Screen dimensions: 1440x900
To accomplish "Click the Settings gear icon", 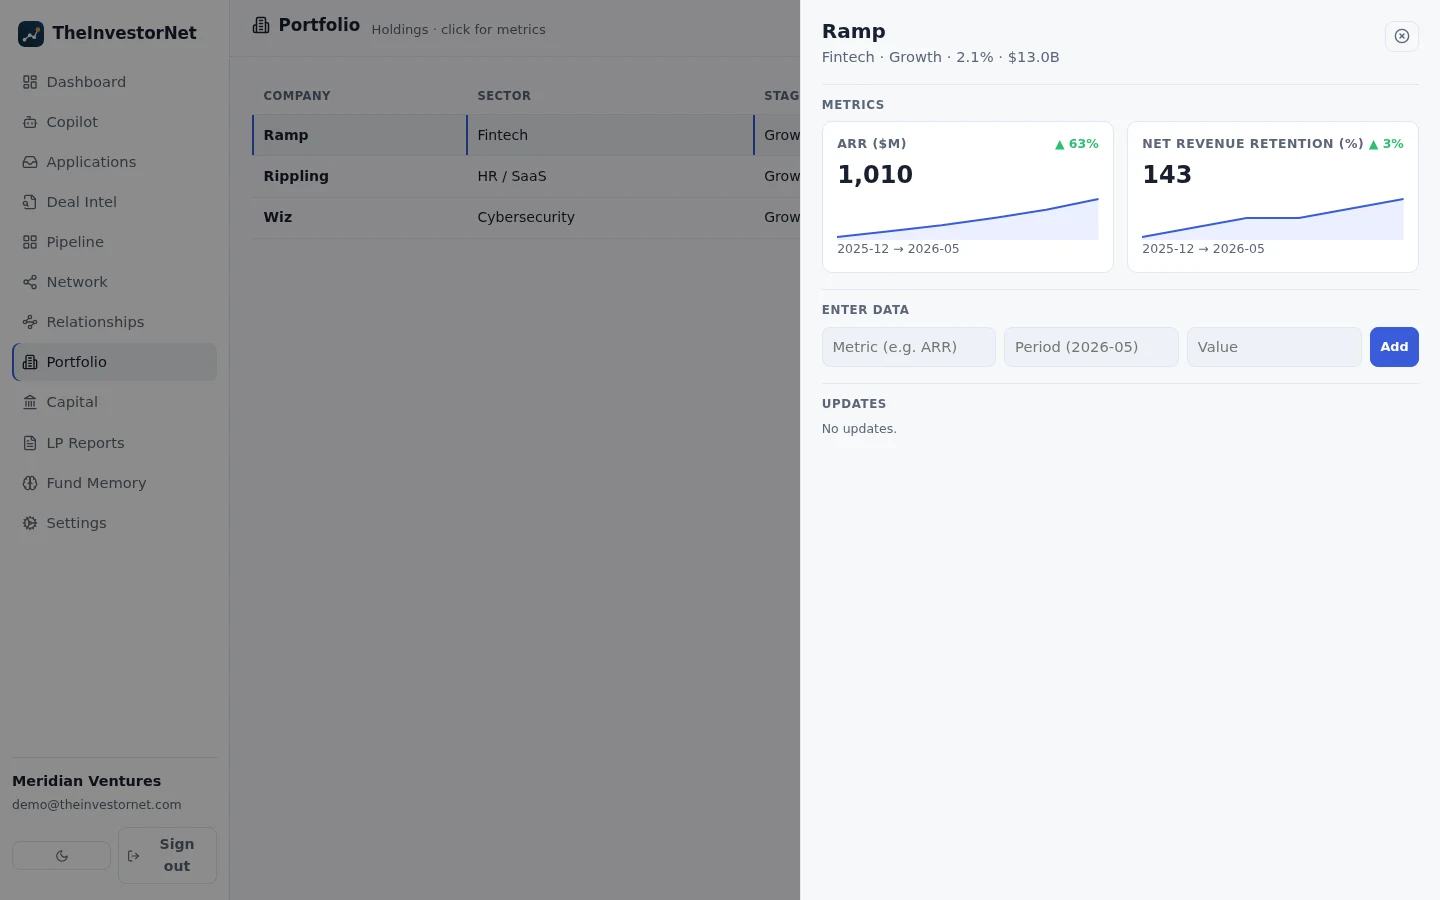I will point(30,523).
